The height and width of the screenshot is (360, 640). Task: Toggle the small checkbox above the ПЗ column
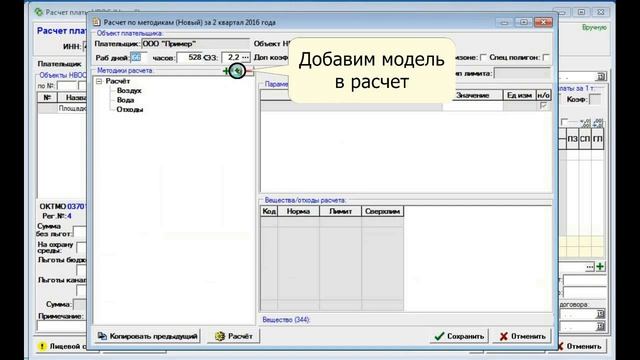pyautogui.click(x=564, y=122)
